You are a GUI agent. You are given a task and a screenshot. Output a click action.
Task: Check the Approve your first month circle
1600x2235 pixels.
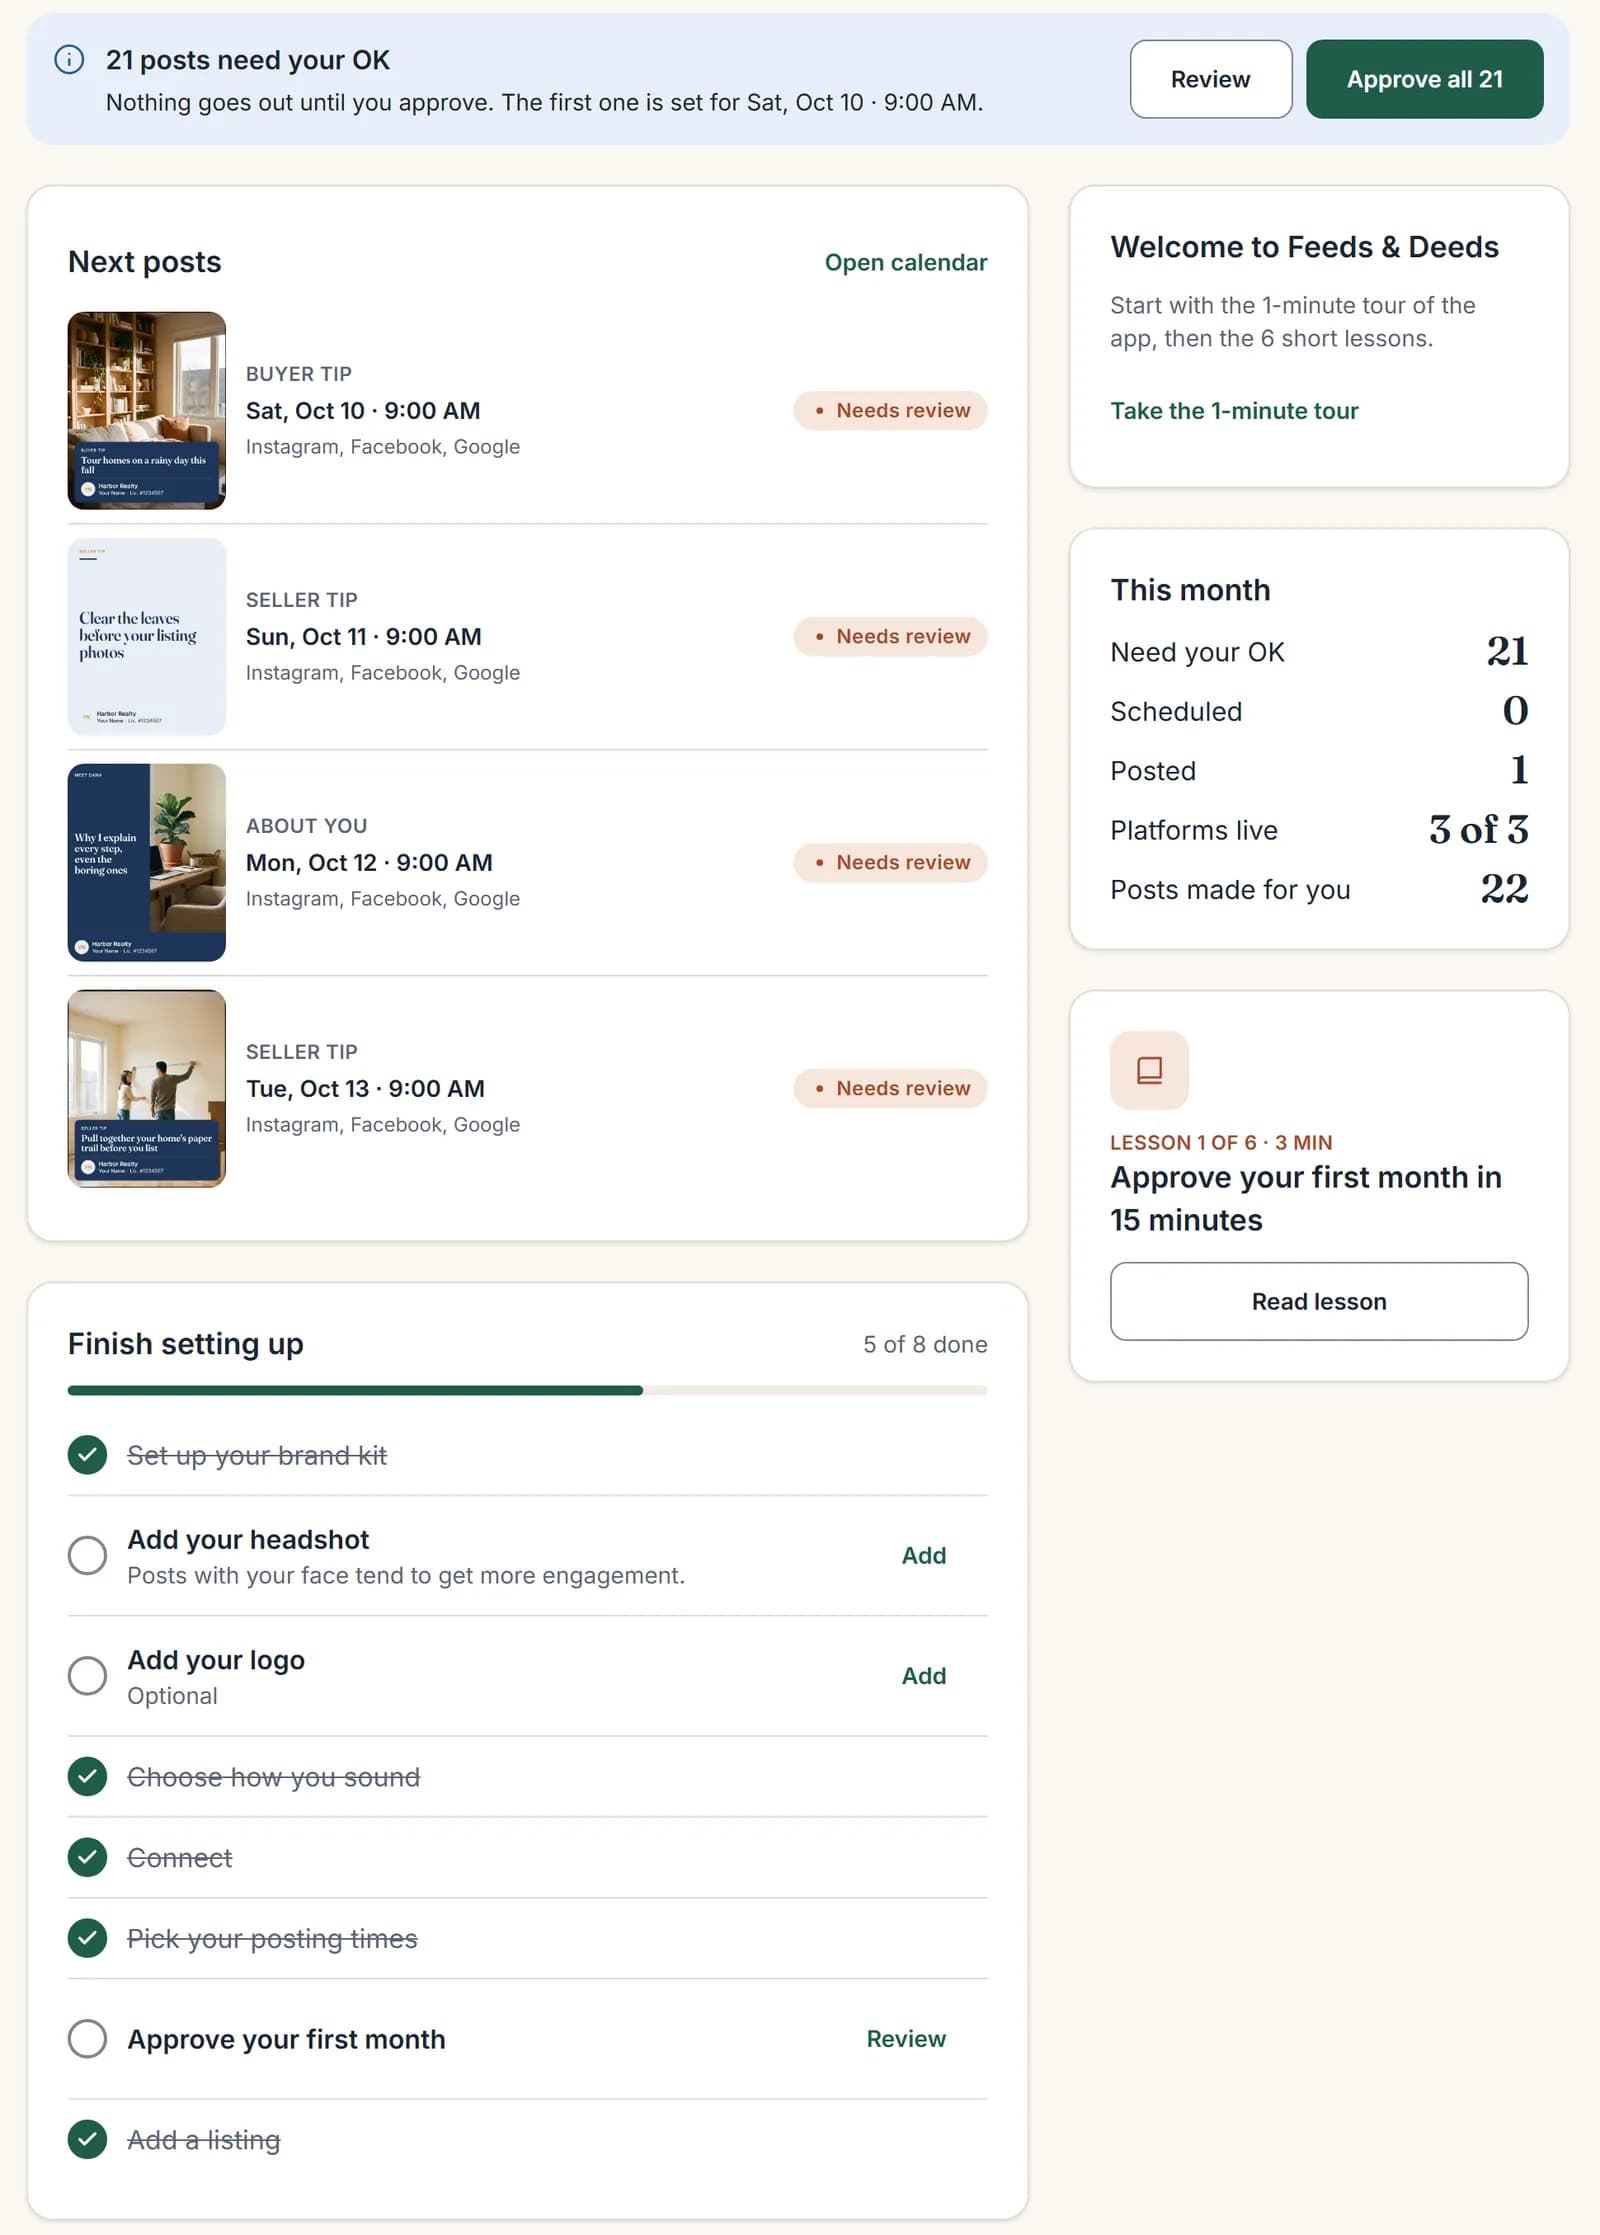[88, 2038]
